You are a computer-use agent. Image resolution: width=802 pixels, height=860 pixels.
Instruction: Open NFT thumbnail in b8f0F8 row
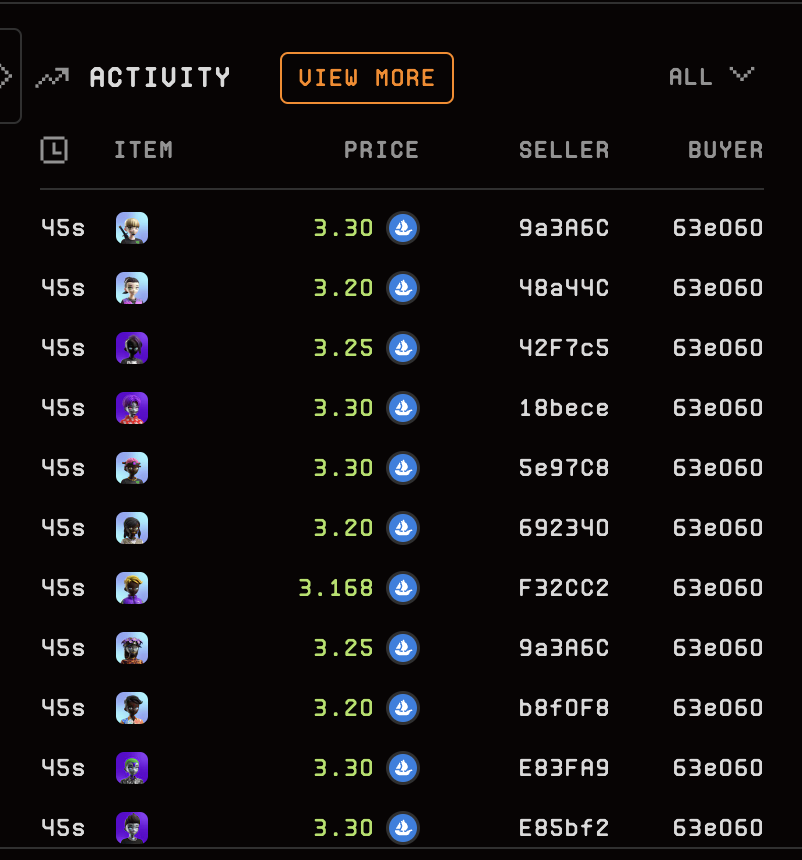pos(132,708)
